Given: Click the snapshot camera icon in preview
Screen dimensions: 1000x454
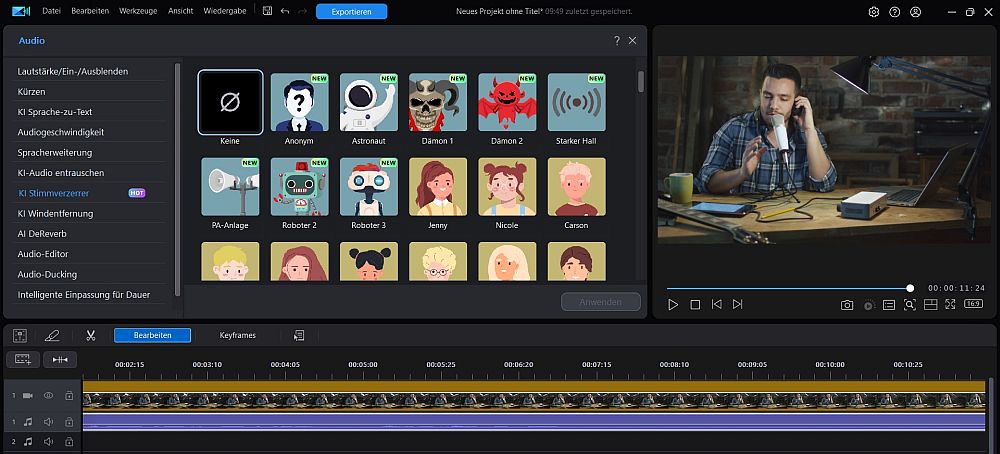Looking at the screenshot, I should 847,304.
